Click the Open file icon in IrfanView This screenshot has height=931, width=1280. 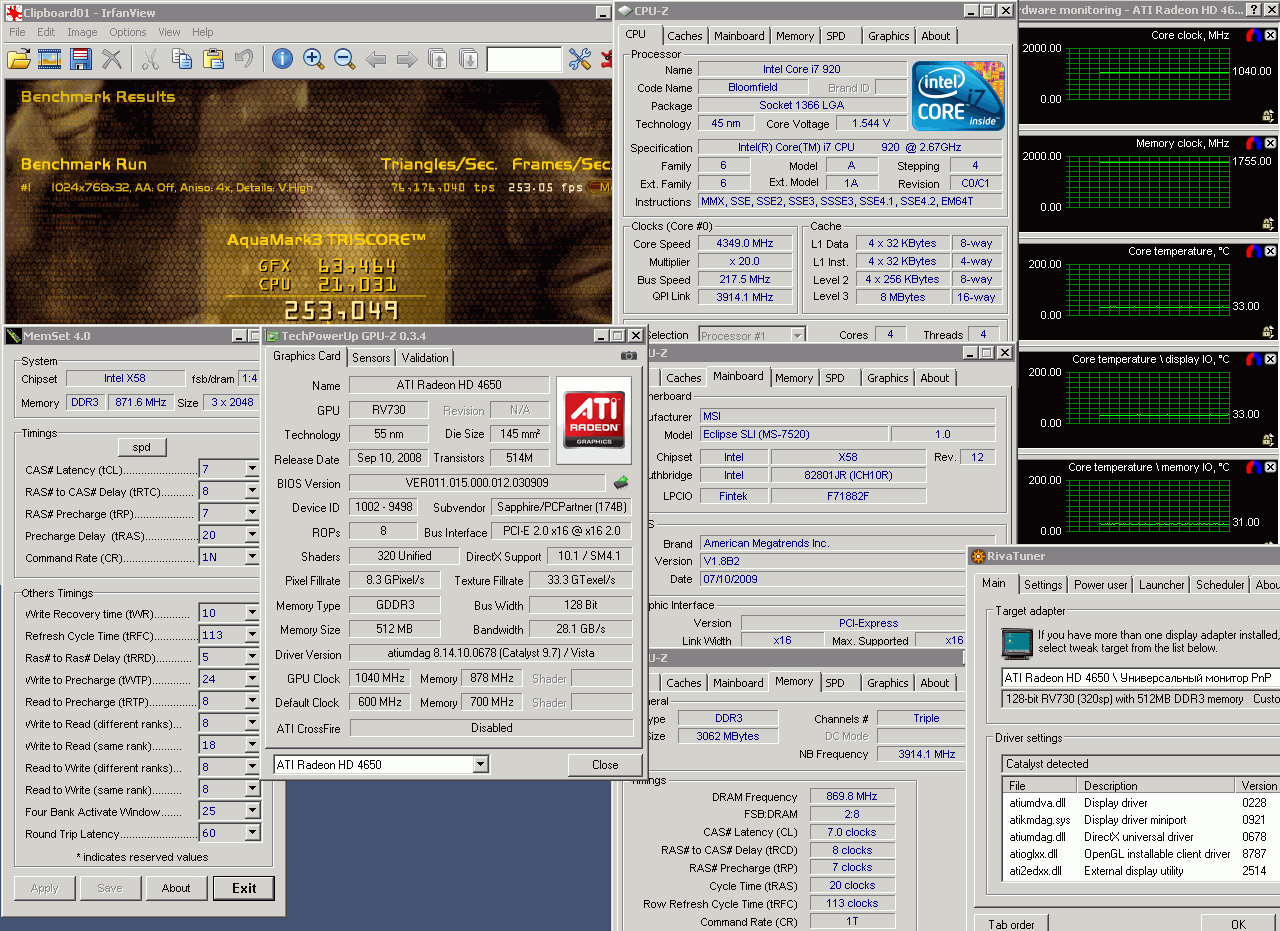pyautogui.click(x=19, y=59)
